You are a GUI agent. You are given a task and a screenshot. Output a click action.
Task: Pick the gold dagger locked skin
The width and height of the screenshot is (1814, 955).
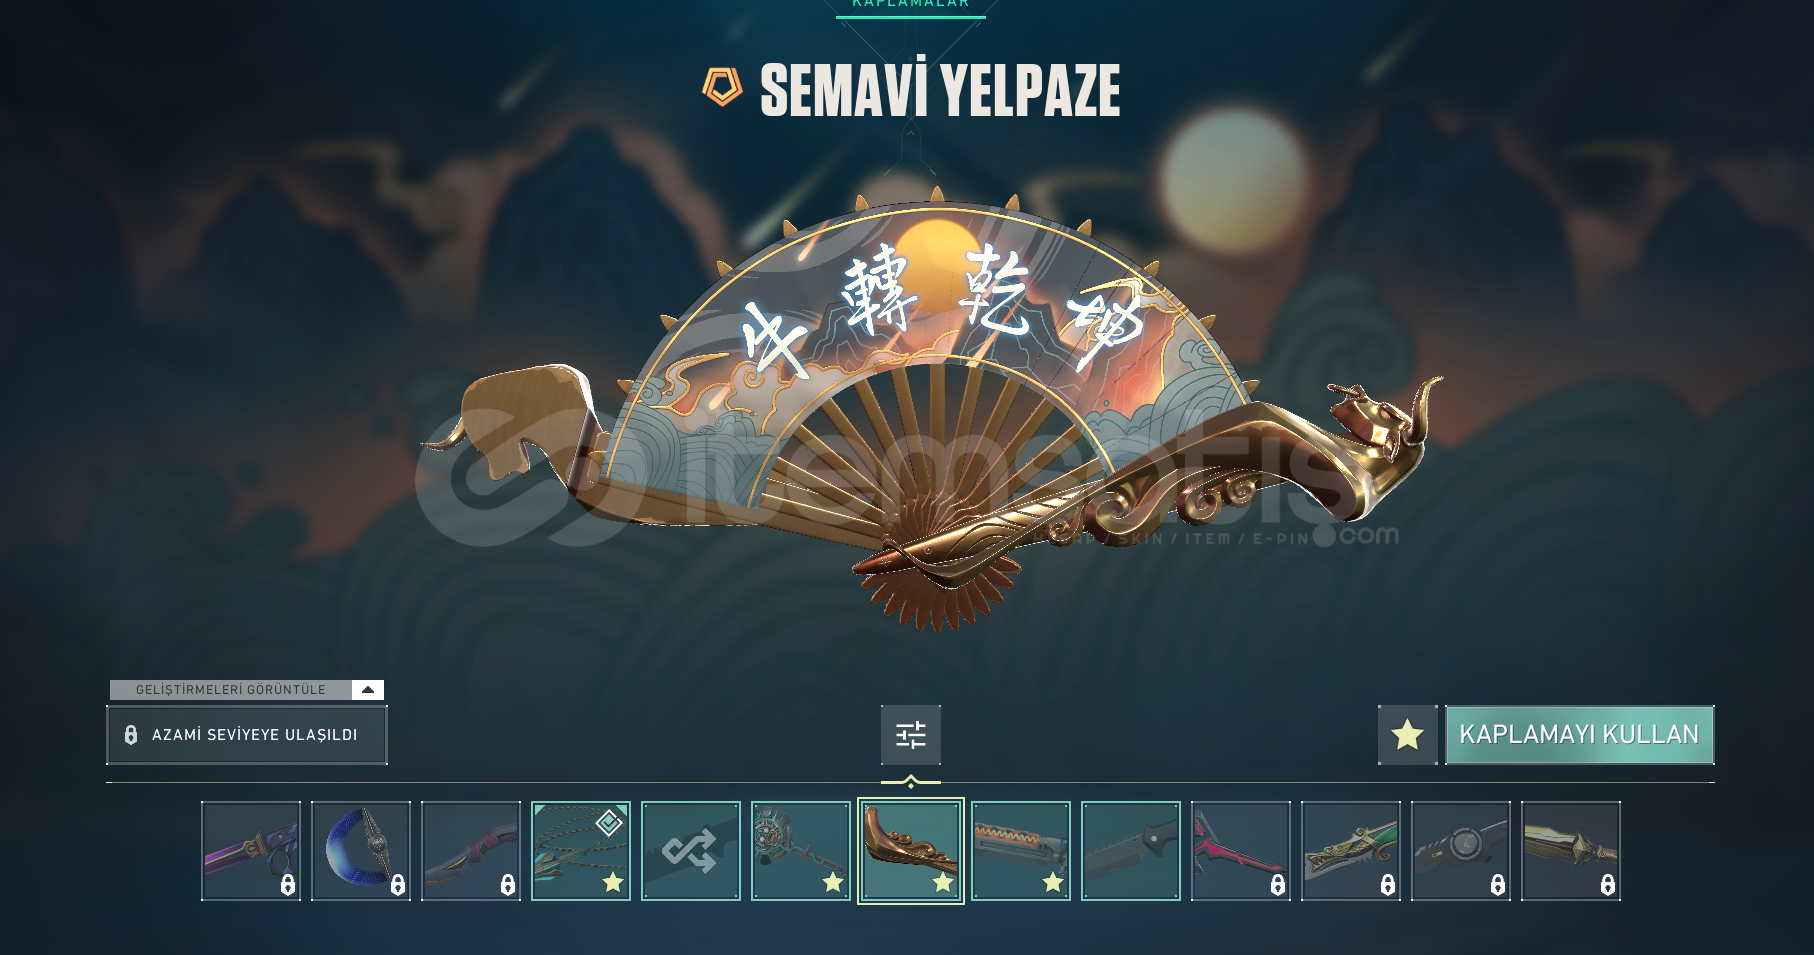[1571, 851]
